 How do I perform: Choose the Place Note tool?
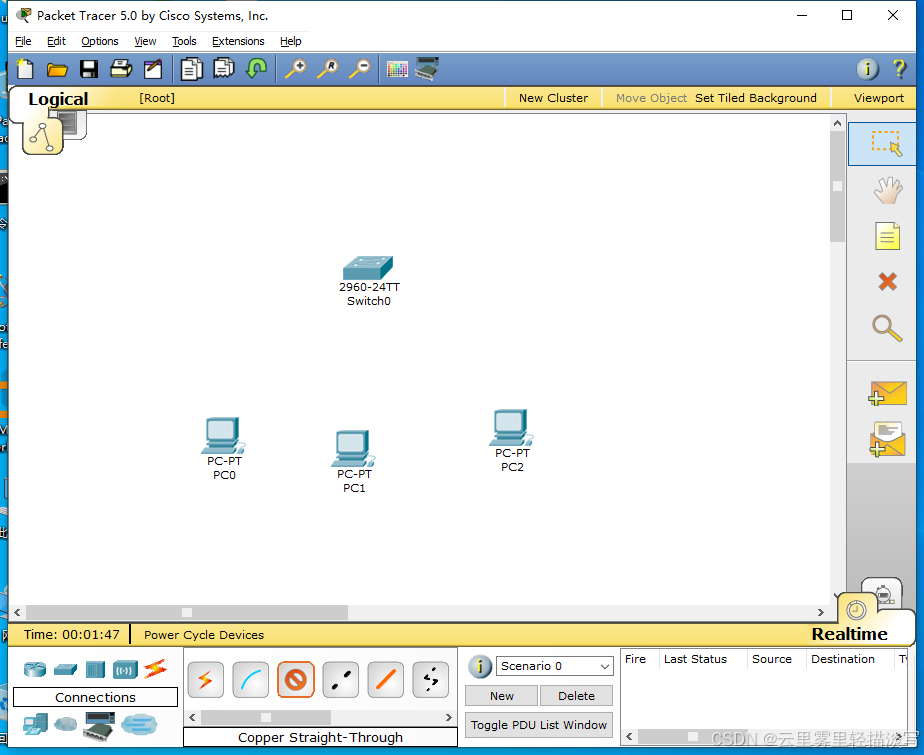tap(887, 236)
